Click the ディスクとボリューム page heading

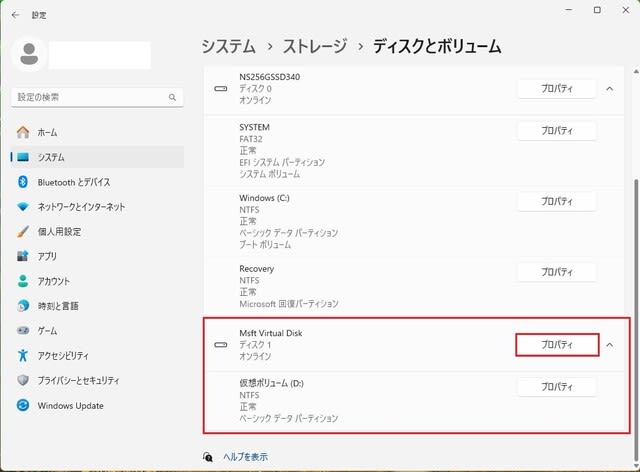pyautogui.click(x=437, y=46)
